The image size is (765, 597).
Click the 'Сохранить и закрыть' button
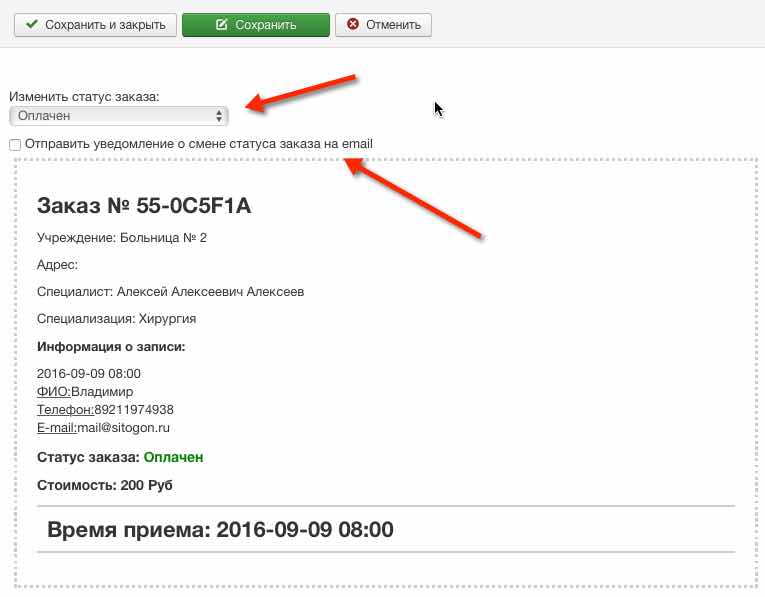click(x=95, y=25)
